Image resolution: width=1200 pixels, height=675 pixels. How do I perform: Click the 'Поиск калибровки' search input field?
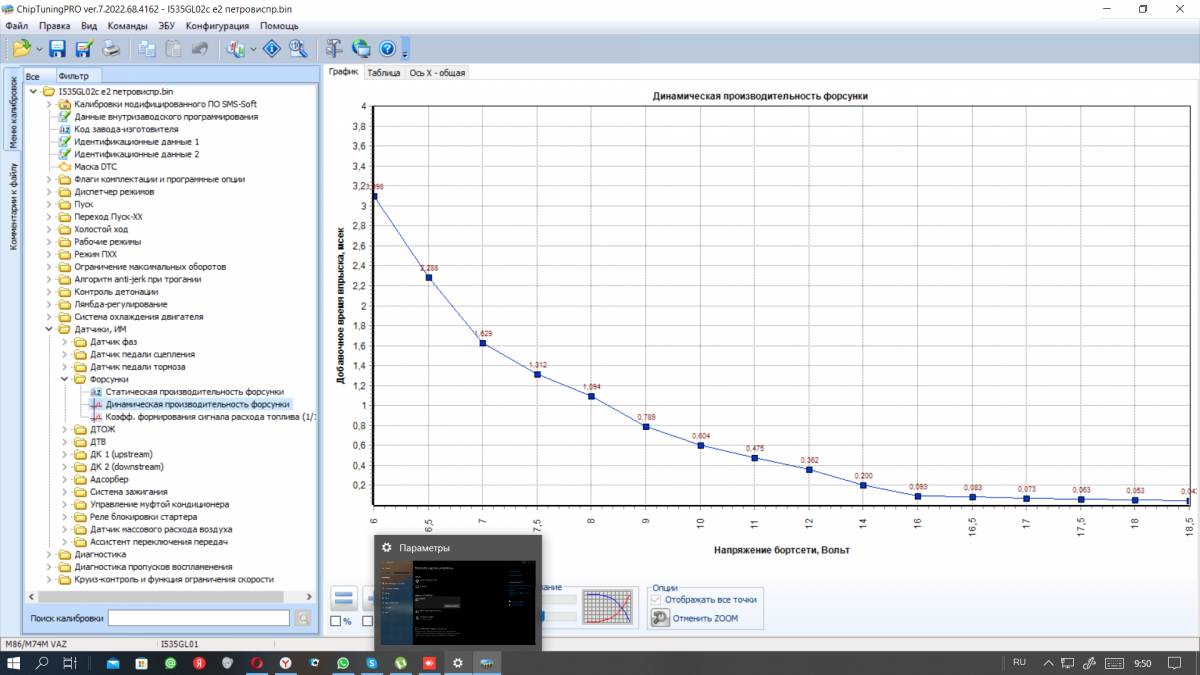199,618
